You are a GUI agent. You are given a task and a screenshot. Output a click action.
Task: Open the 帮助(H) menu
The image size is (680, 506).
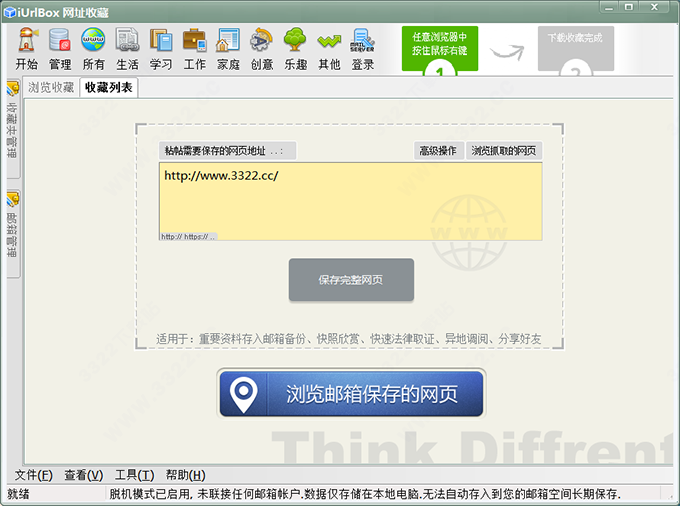[186, 475]
